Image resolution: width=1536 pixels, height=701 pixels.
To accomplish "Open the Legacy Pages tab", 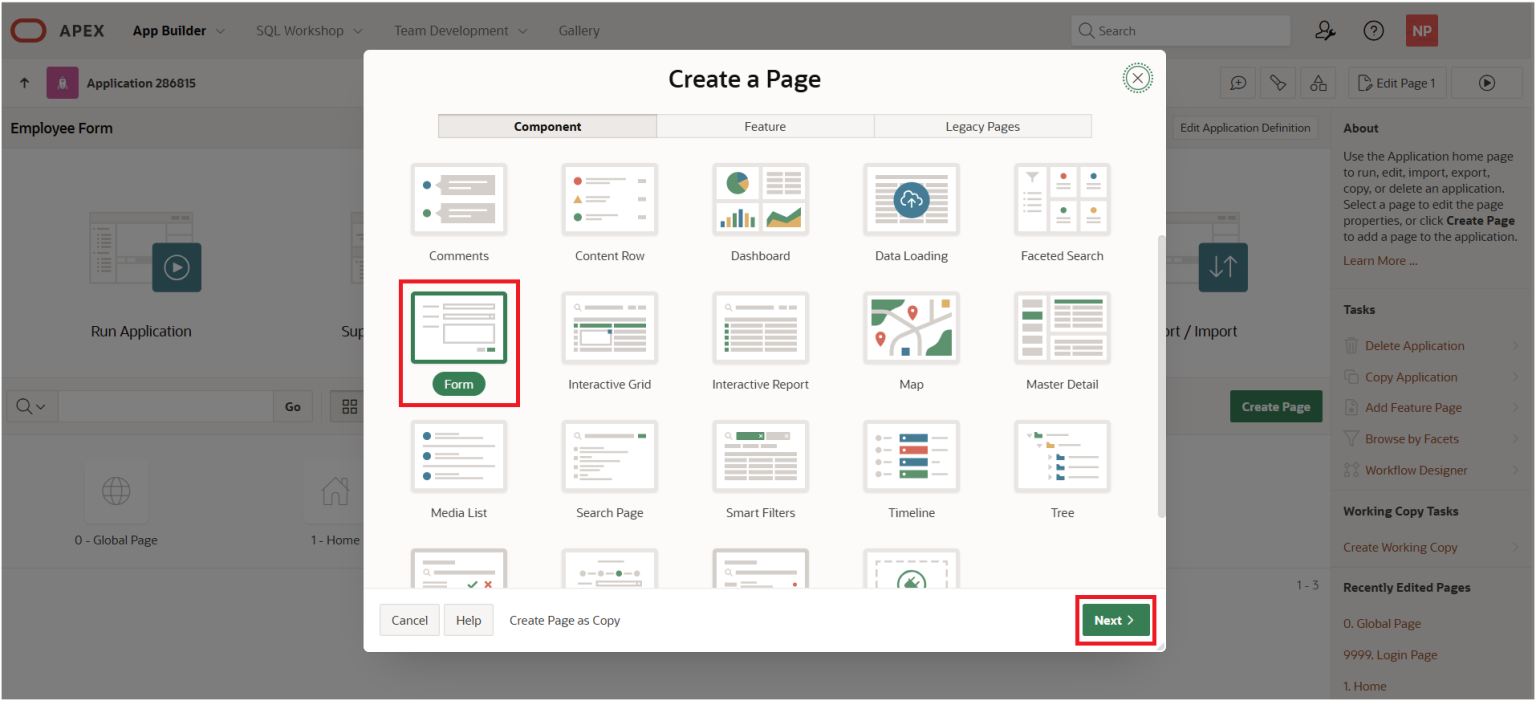I will tap(982, 126).
